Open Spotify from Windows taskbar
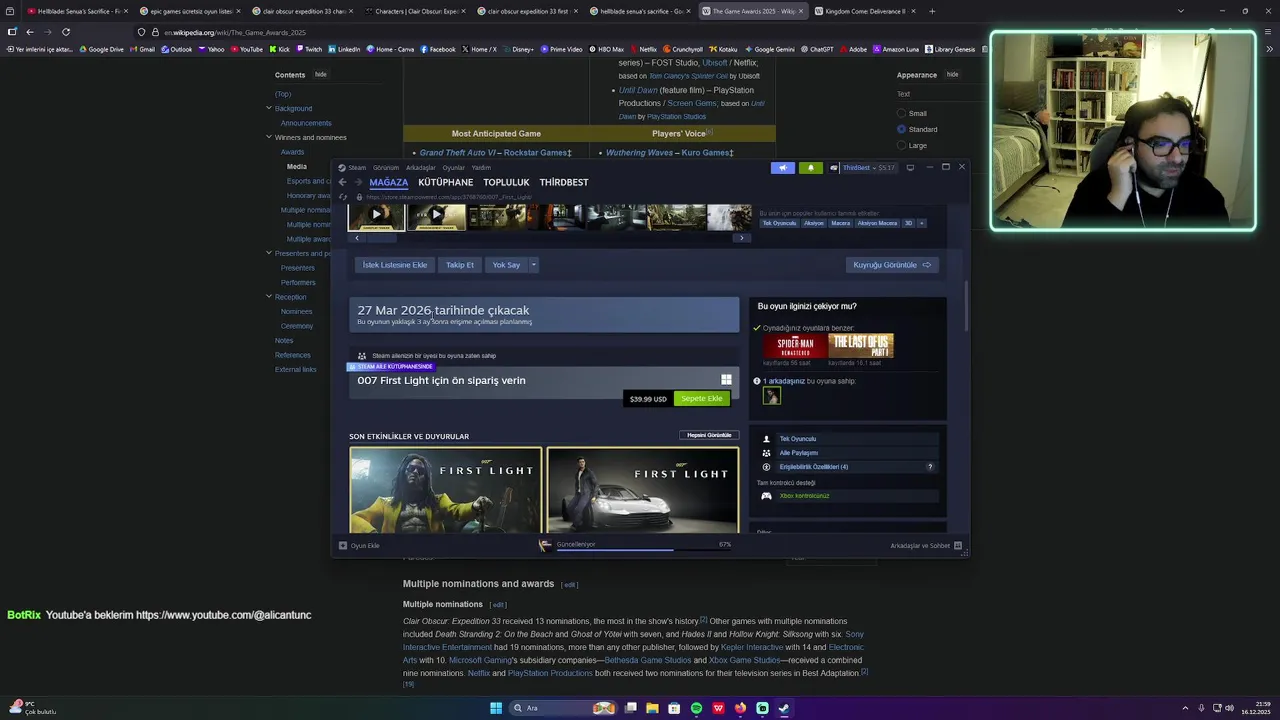 tap(696, 708)
